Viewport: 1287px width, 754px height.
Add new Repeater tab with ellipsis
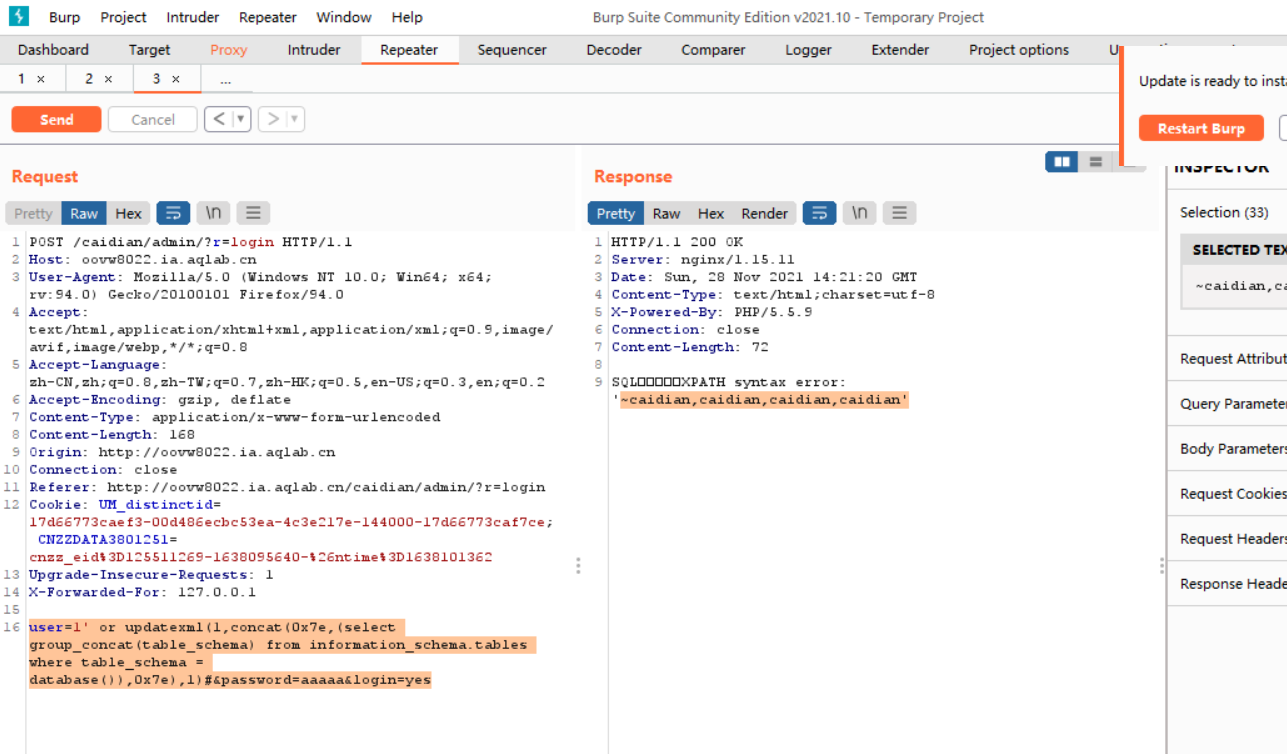click(226, 79)
